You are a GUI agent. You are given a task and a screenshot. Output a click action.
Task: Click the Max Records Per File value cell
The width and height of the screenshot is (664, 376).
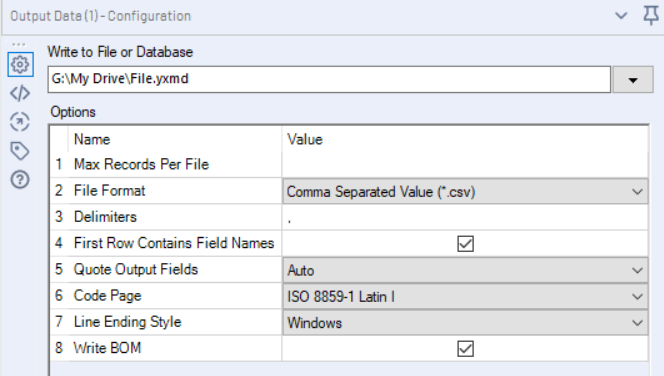465,164
